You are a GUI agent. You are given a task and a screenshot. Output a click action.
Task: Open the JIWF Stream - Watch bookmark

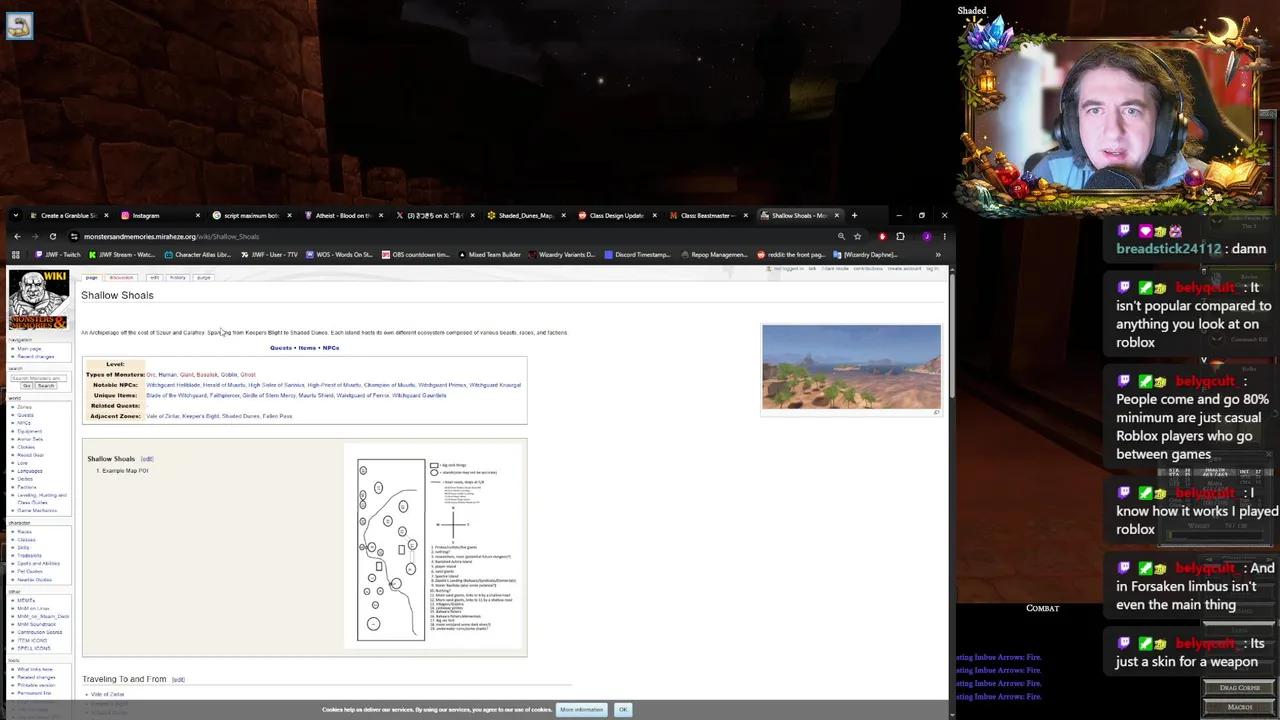[x=121, y=255]
